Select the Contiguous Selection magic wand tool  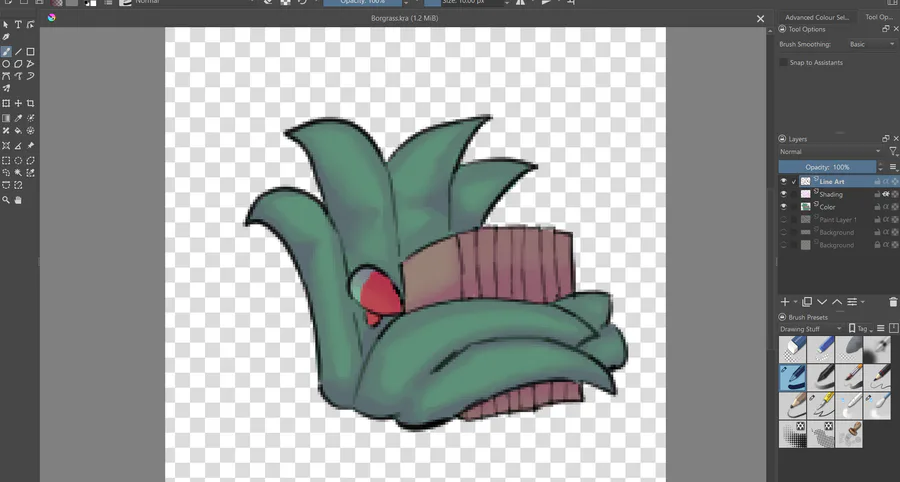tap(18, 173)
